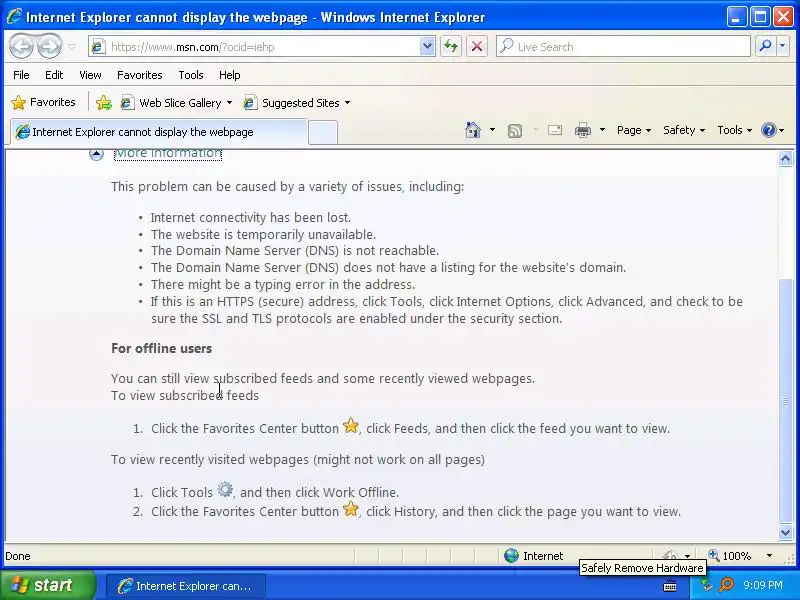Image resolution: width=800 pixels, height=600 pixels.
Task: Click 'The website is temporarily unavailable.' text
Action: (x=263, y=235)
